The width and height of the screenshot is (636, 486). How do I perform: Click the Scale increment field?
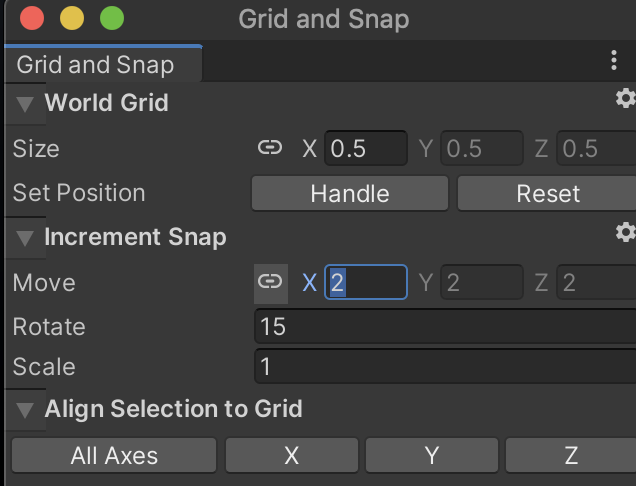coord(445,366)
